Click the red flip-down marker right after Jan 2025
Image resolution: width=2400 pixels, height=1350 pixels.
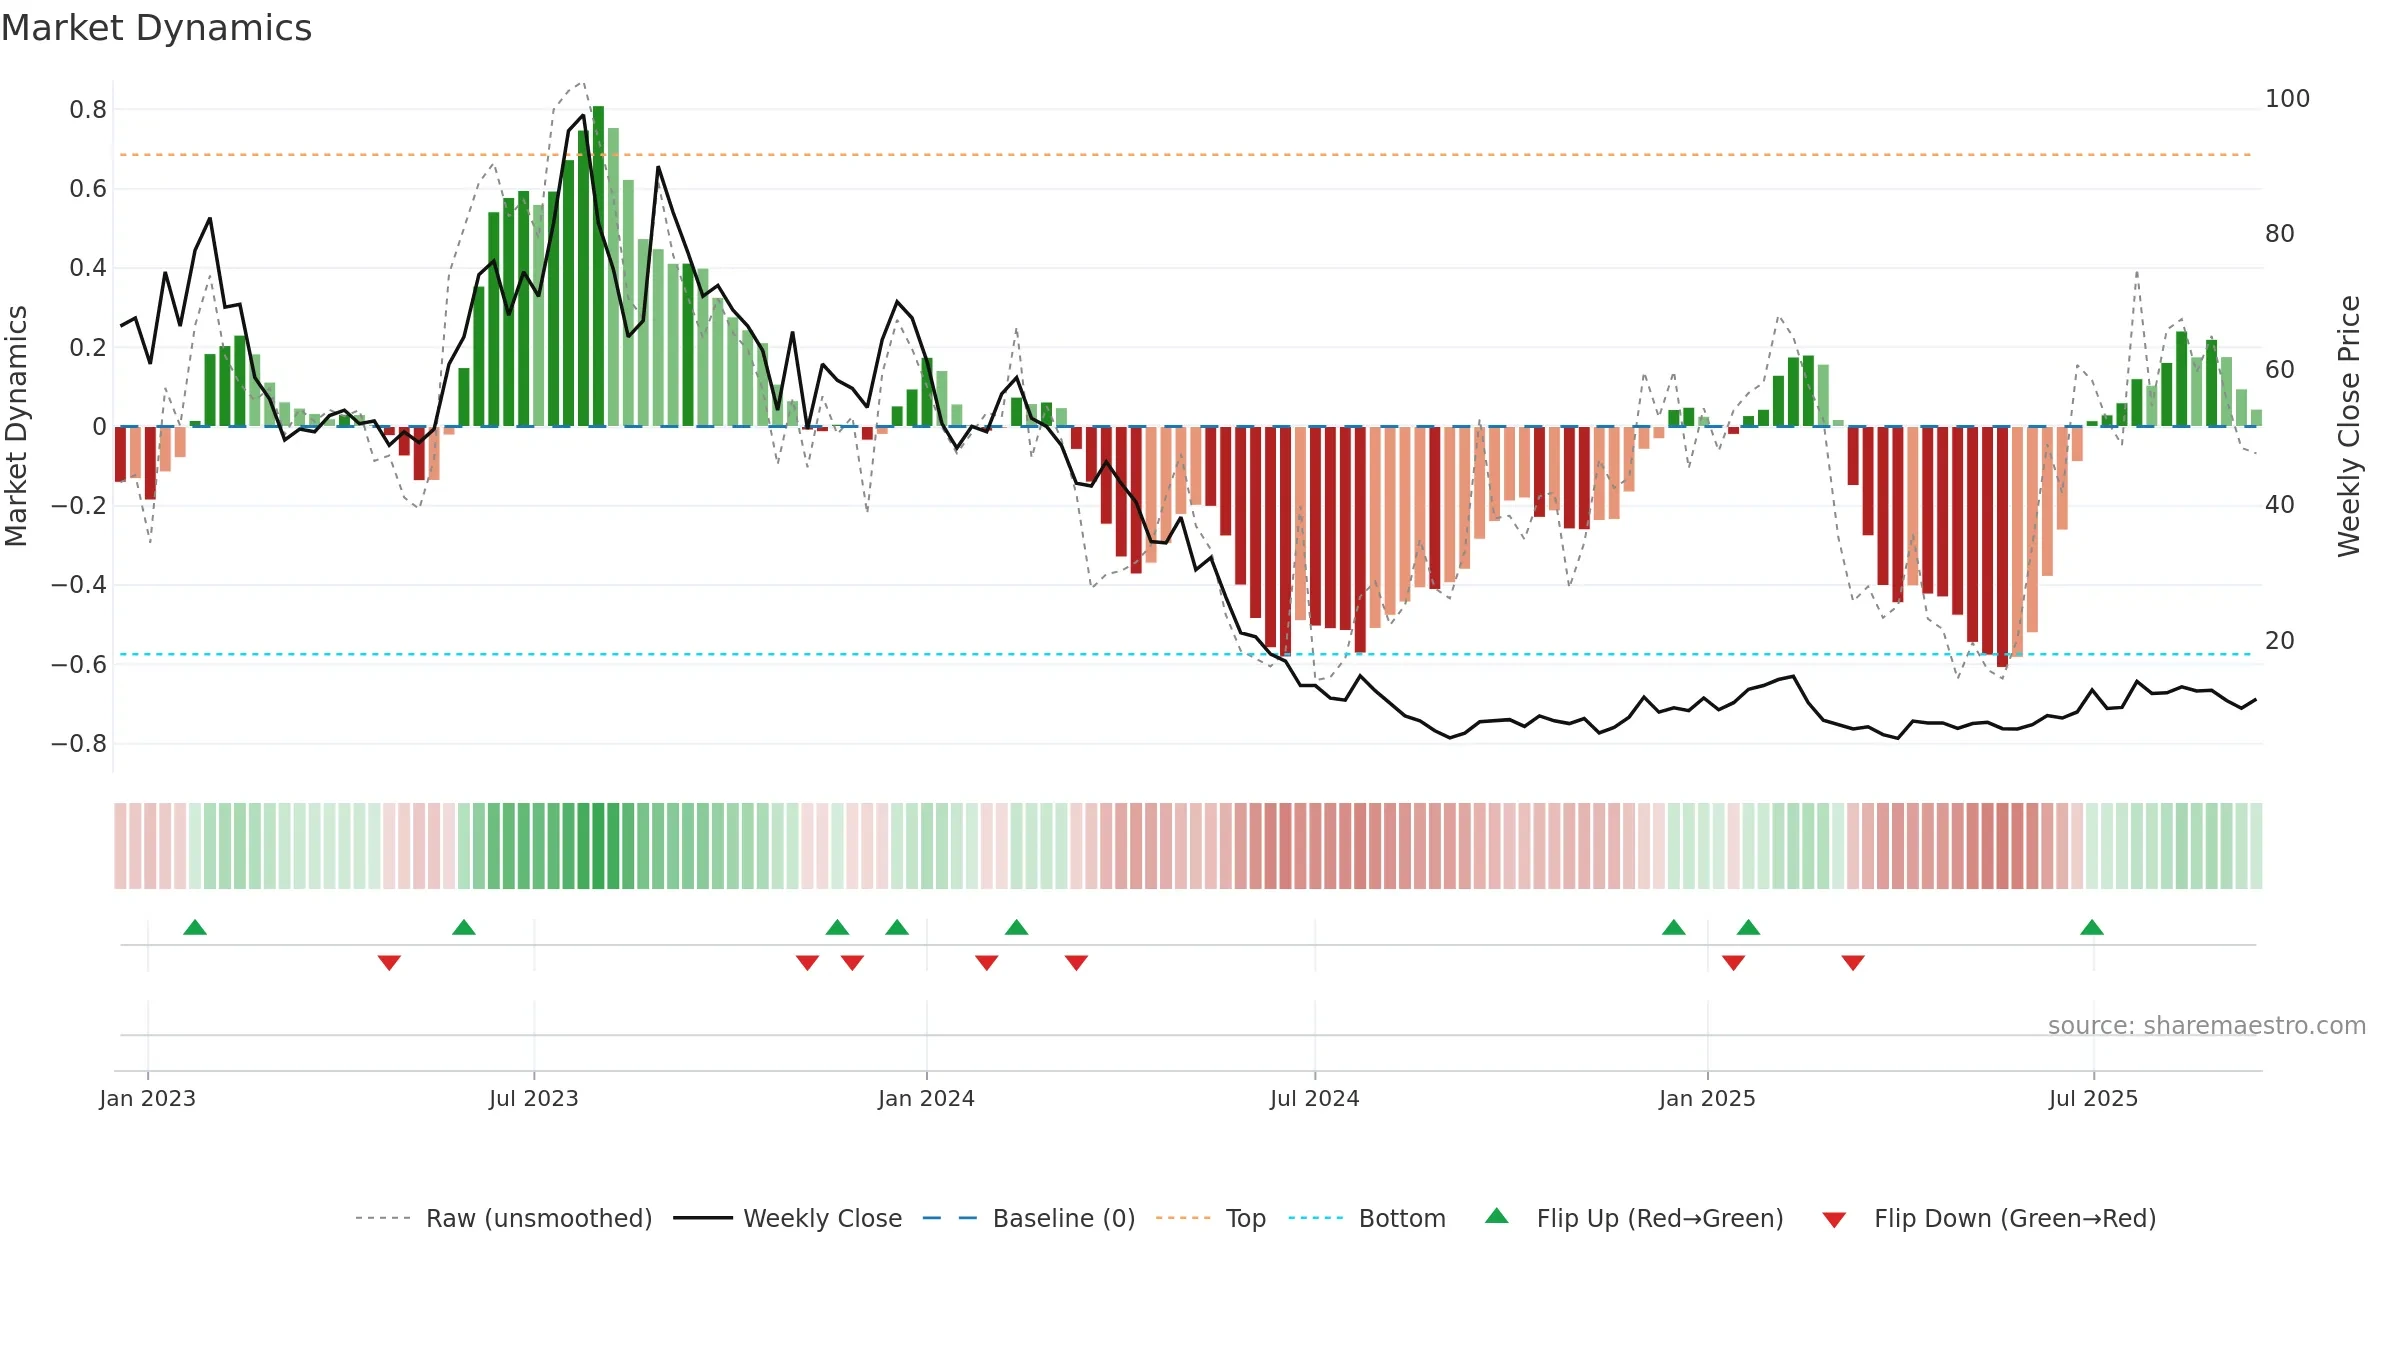click(1734, 962)
